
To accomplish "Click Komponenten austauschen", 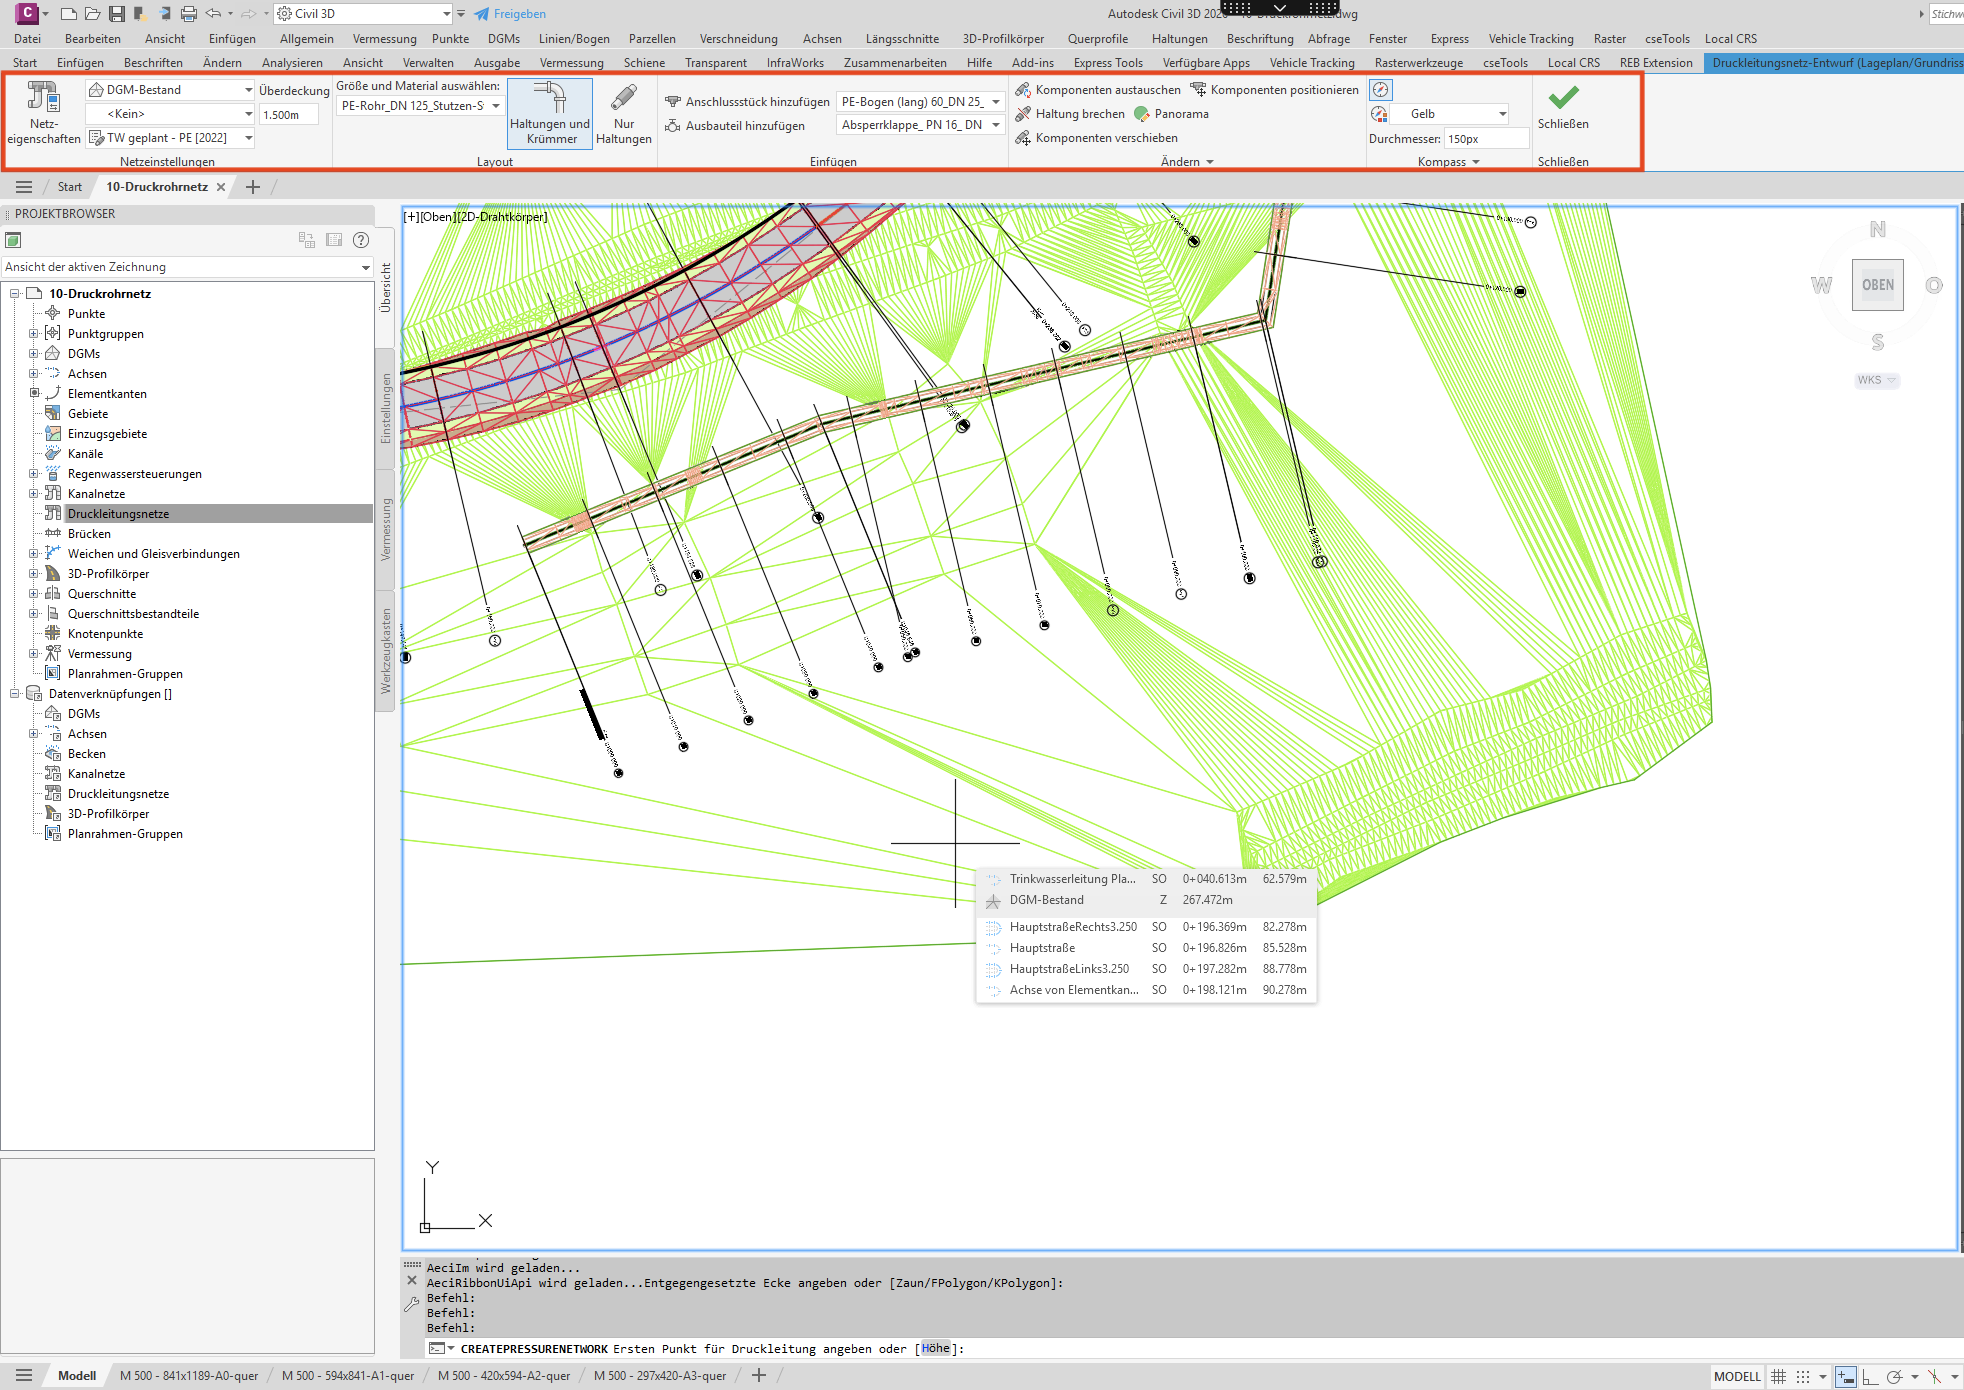I will [x=1098, y=90].
